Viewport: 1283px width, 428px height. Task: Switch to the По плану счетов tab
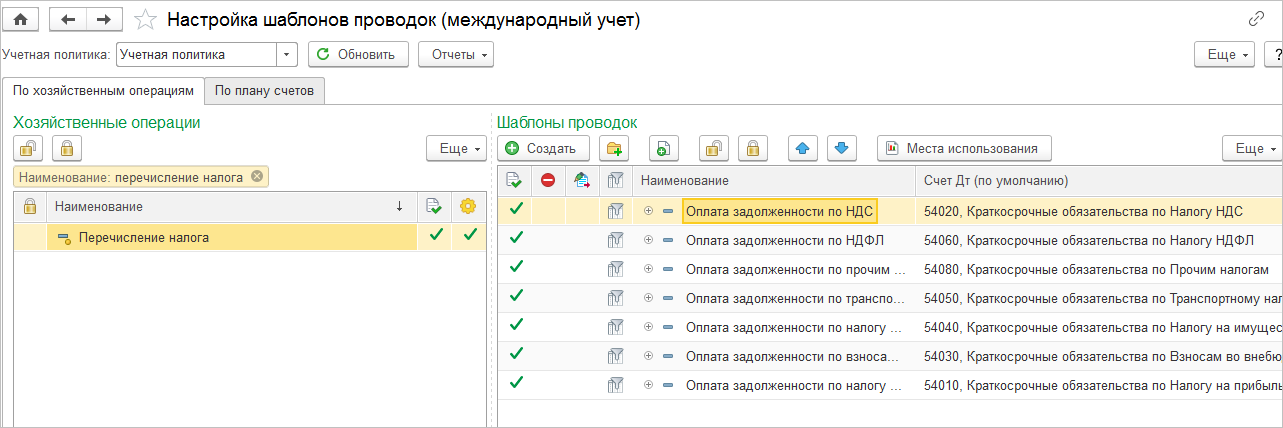click(x=265, y=90)
